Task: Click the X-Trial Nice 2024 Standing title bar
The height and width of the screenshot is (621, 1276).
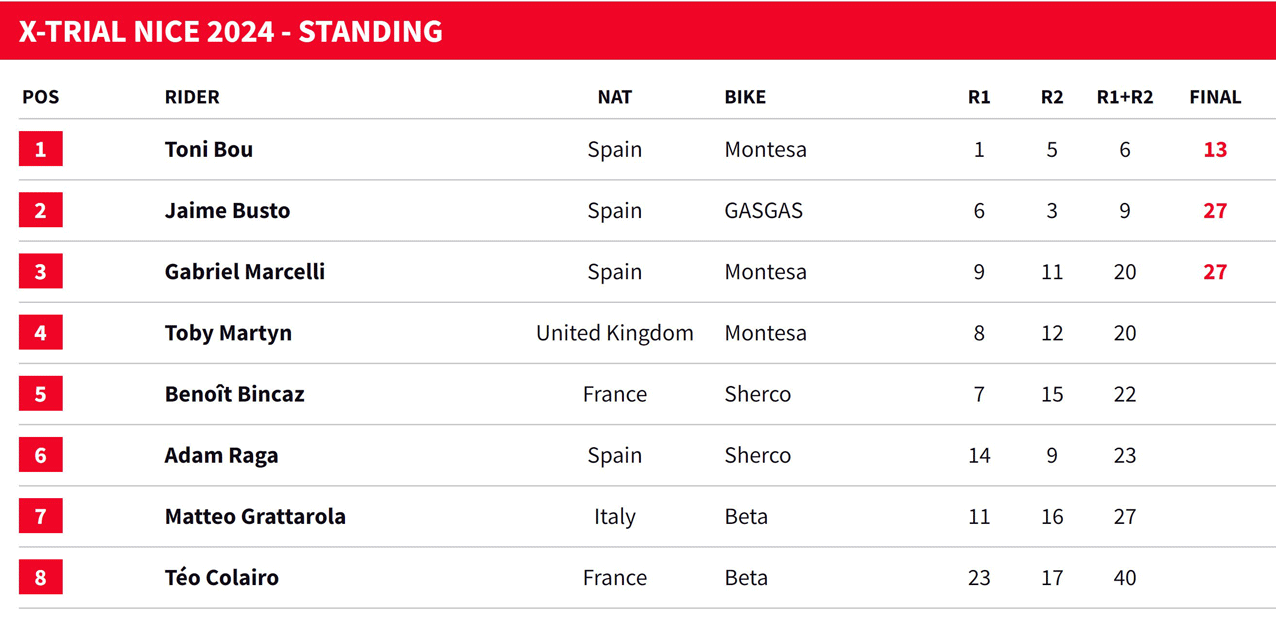Action: tap(638, 31)
